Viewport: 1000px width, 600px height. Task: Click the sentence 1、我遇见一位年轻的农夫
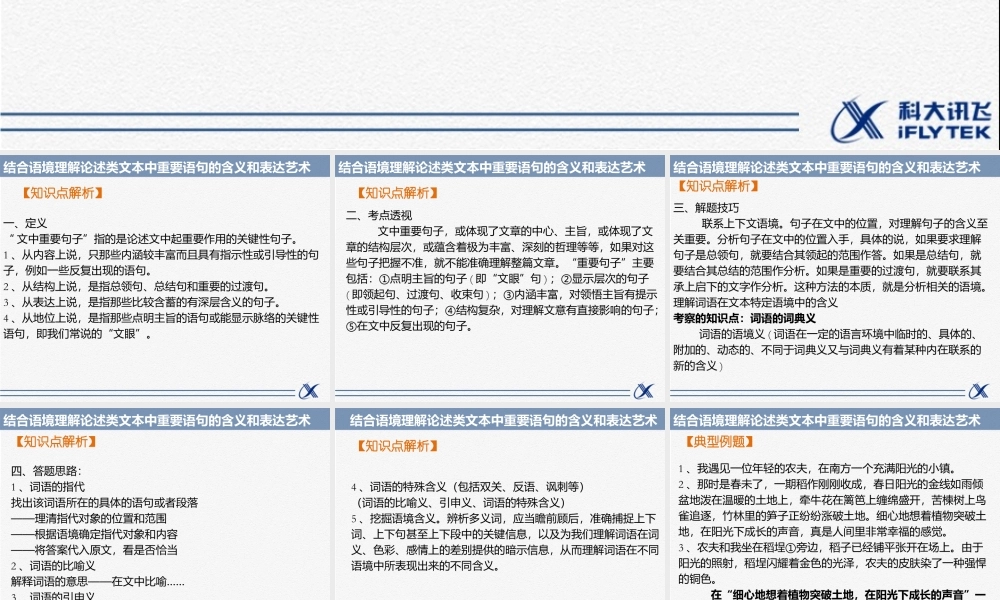pyautogui.click(x=817, y=468)
